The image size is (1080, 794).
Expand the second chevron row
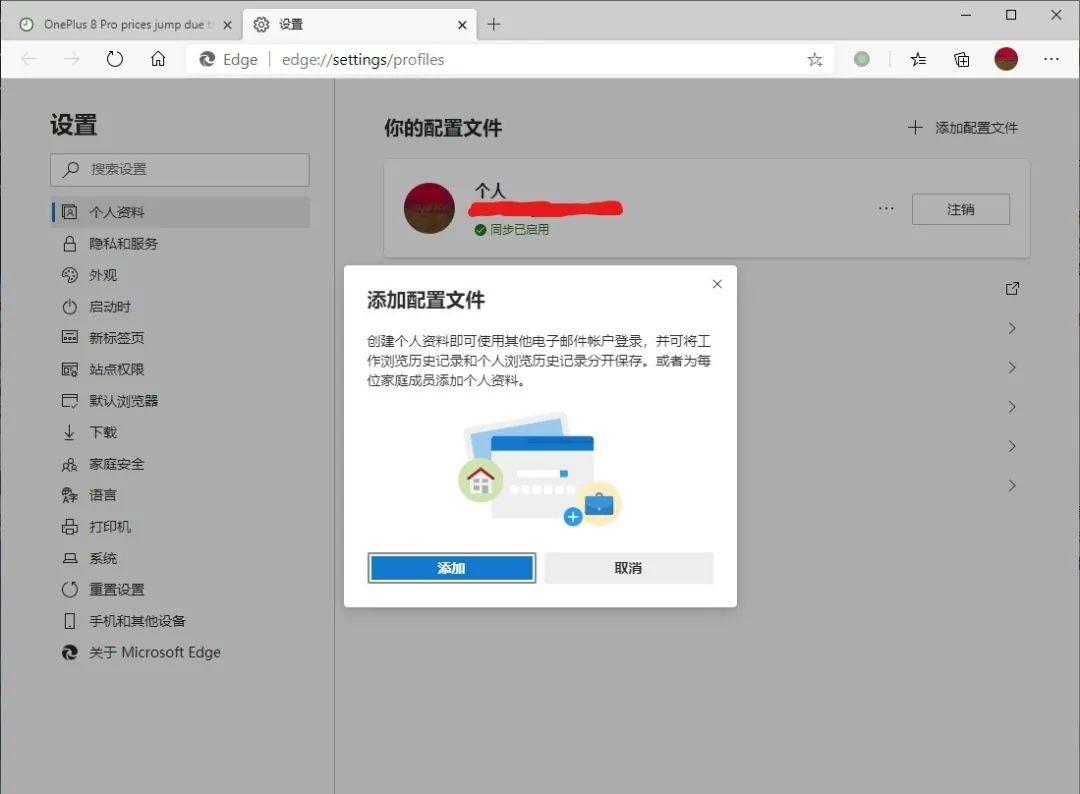click(x=1012, y=367)
